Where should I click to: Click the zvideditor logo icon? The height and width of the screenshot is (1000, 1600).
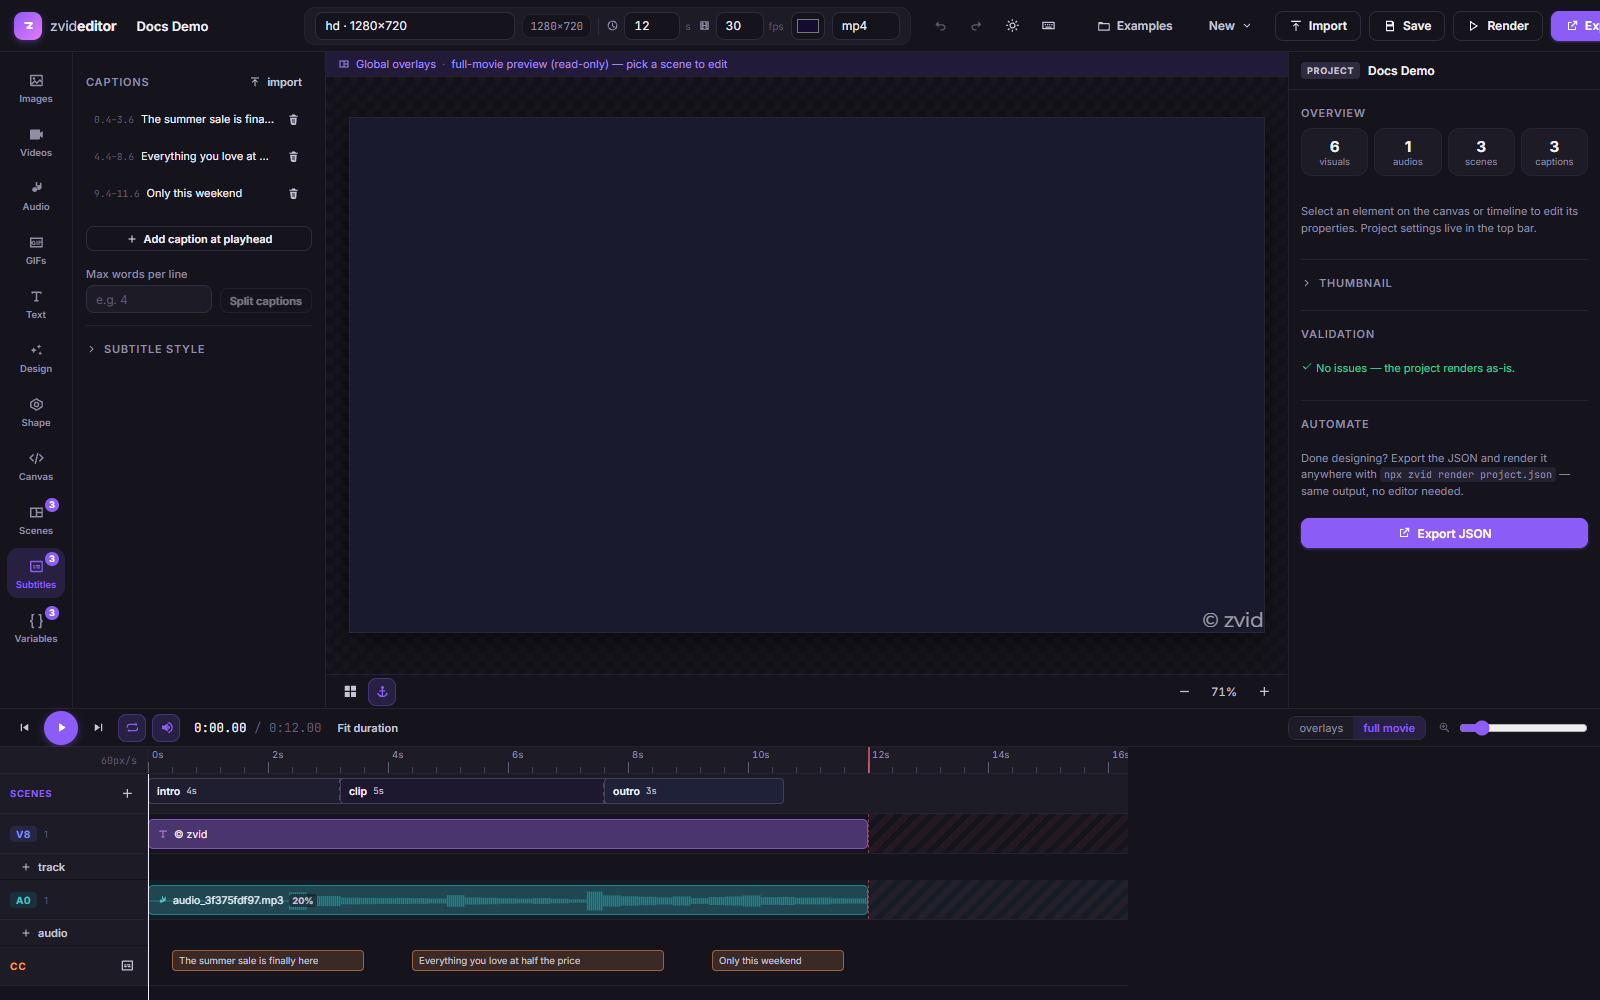28,26
